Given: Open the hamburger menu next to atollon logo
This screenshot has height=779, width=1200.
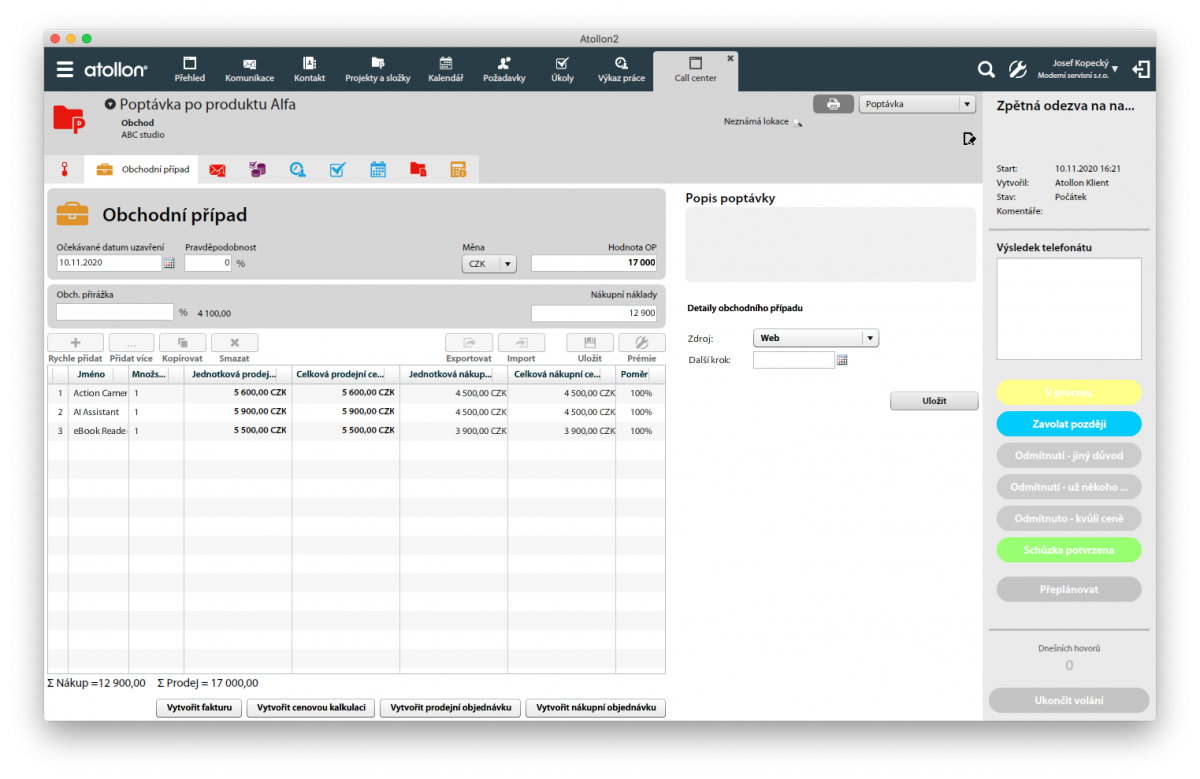Looking at the screenshot, I should click(65, 70).
